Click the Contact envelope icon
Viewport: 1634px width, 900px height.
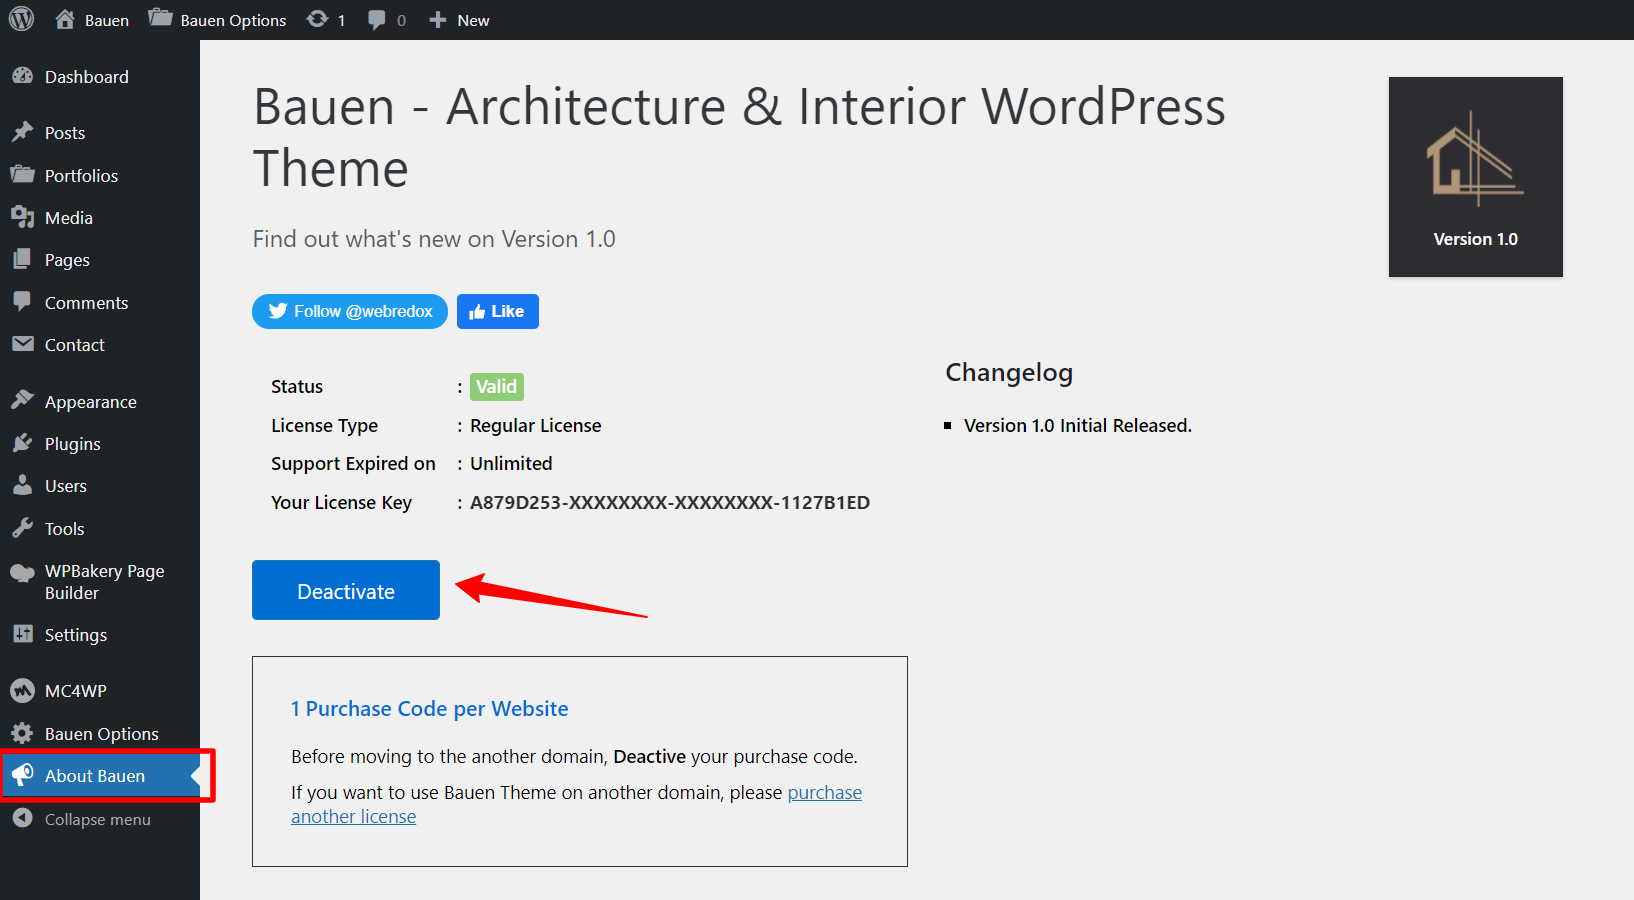click(x=22, y=344)
